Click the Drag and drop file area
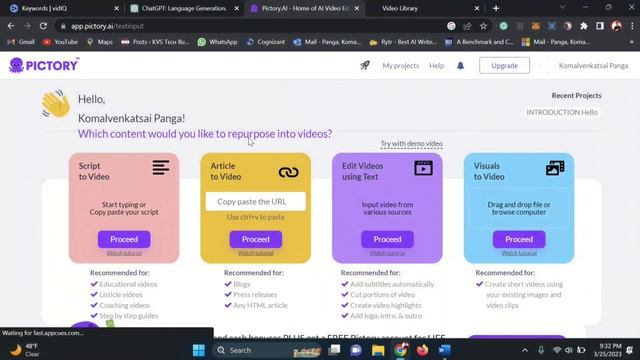The image size is (640, 360). pos(519,208)
